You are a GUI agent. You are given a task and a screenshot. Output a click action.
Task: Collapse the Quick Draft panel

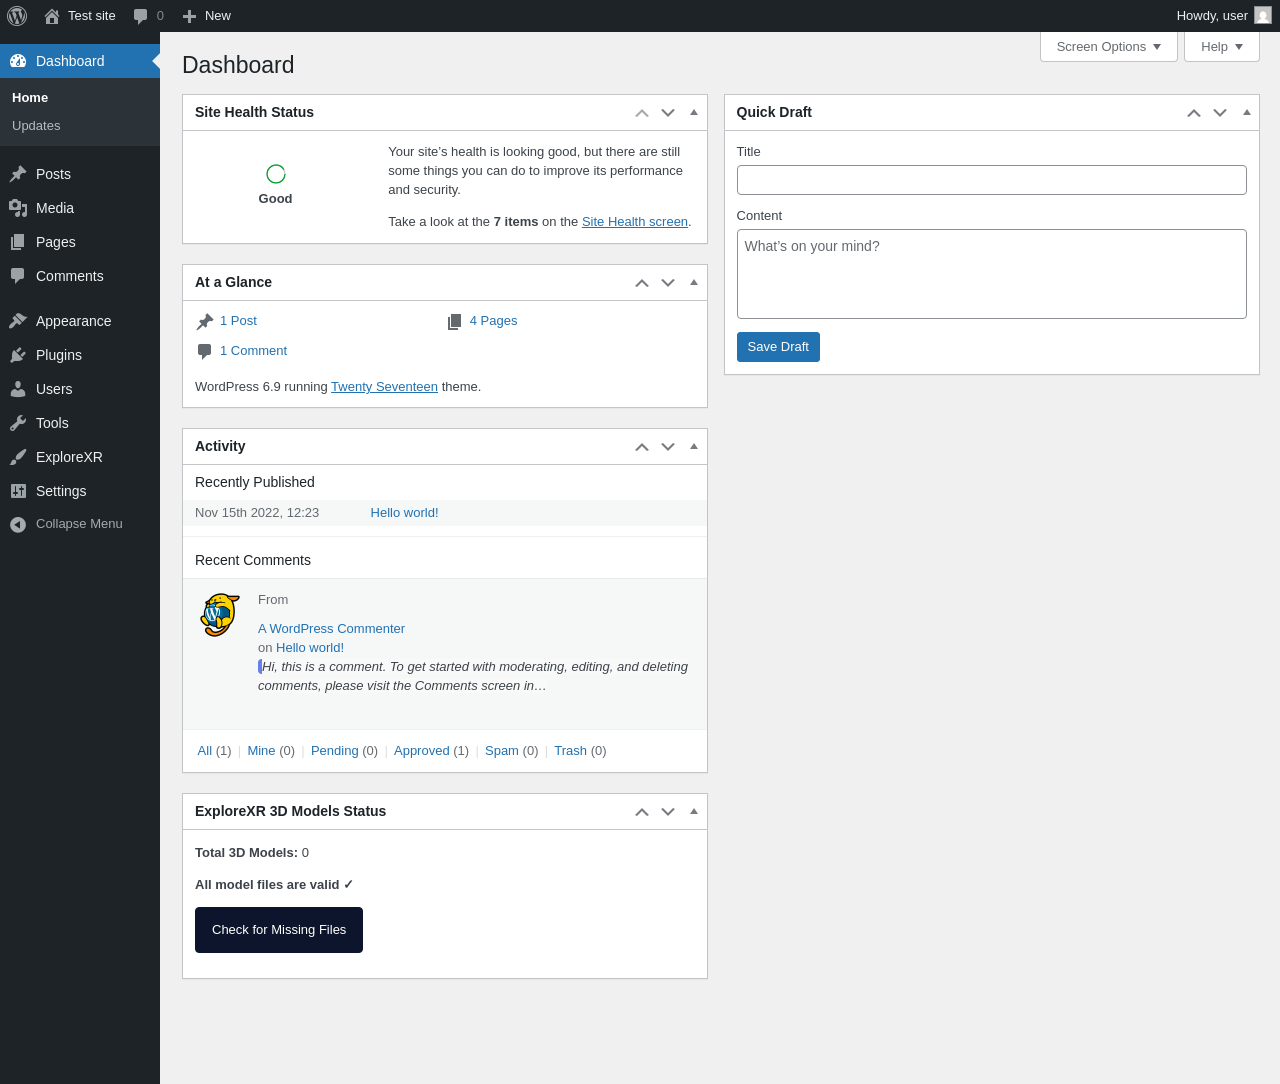tap(1247, 112)
